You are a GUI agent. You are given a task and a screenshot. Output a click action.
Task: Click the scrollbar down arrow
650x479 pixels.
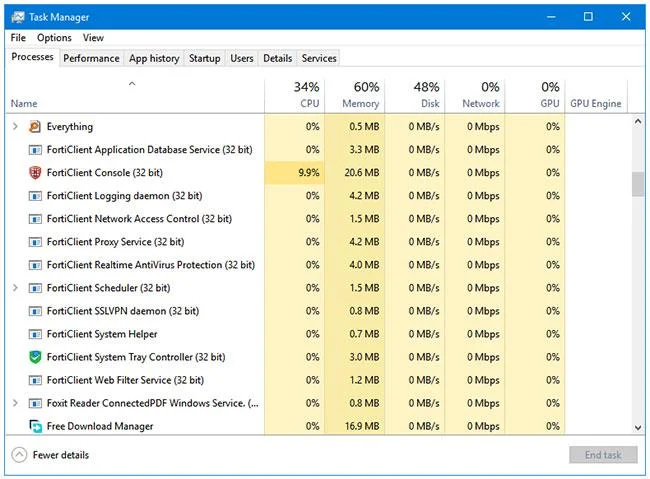[638, 428]
